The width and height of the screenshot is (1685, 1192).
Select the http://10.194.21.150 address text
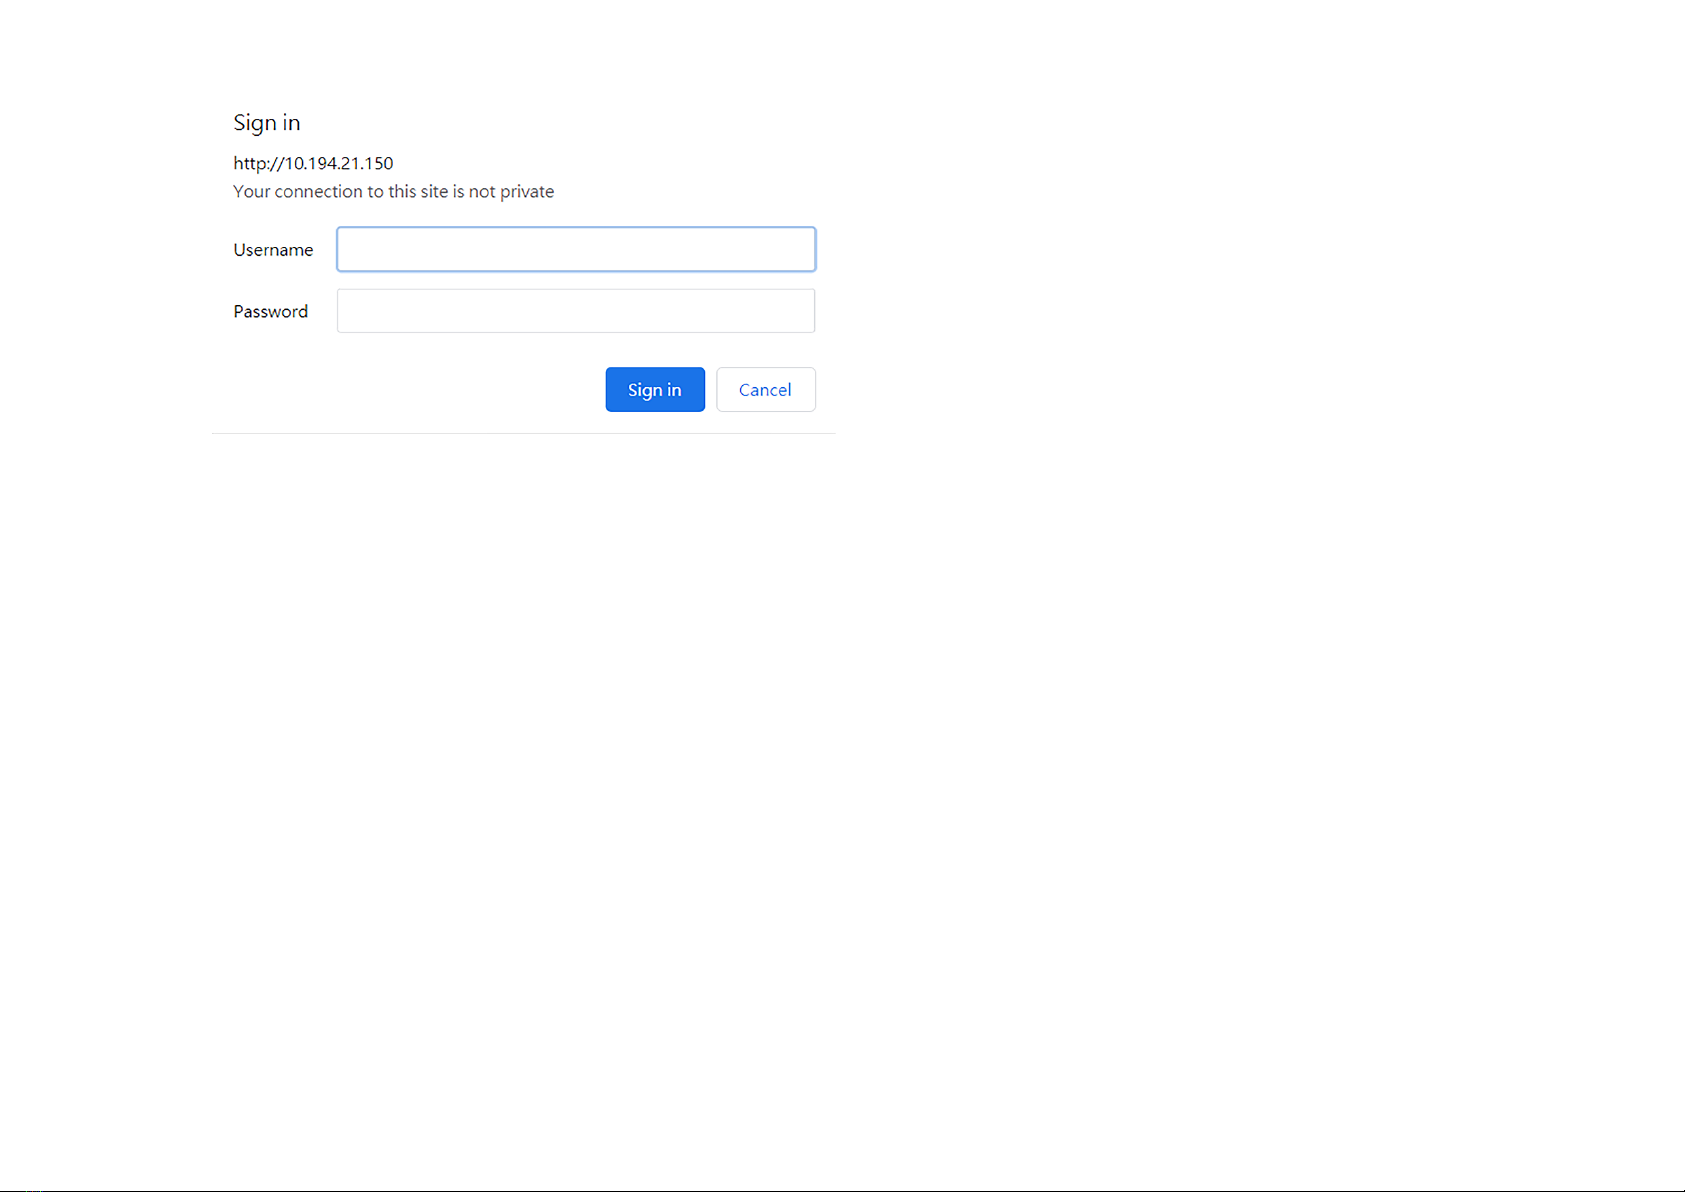coord(313,163)
